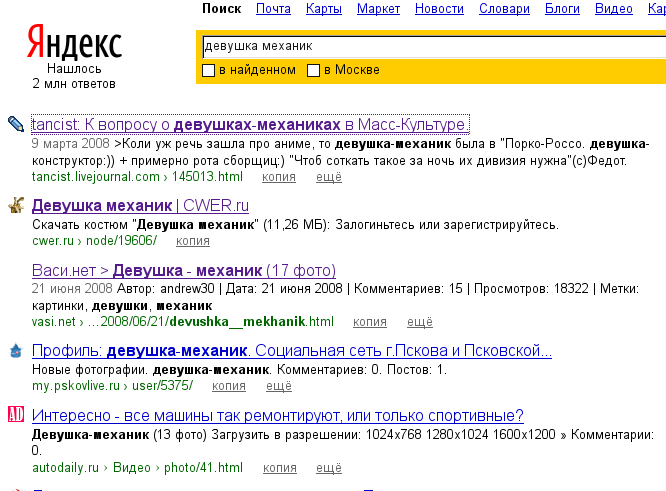The height and width of the screenshot is (491, 666).
Task: Click the search field containing "девушка механик"
Action: [434, 46]
